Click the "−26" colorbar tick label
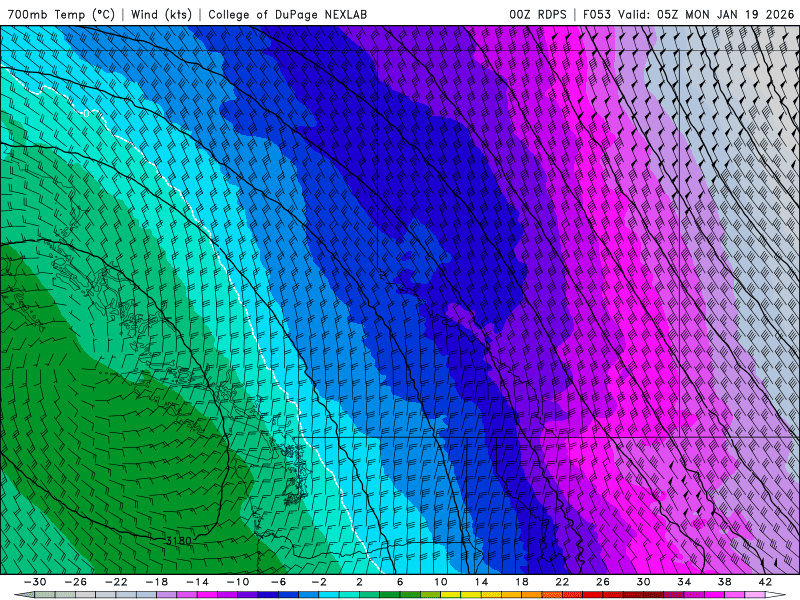The height and width of the screenshot is (600, 800). [x=76, y=582]
